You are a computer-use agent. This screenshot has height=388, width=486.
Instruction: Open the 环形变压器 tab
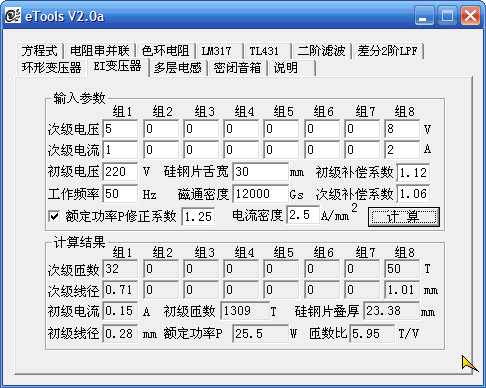coord(51,68)
